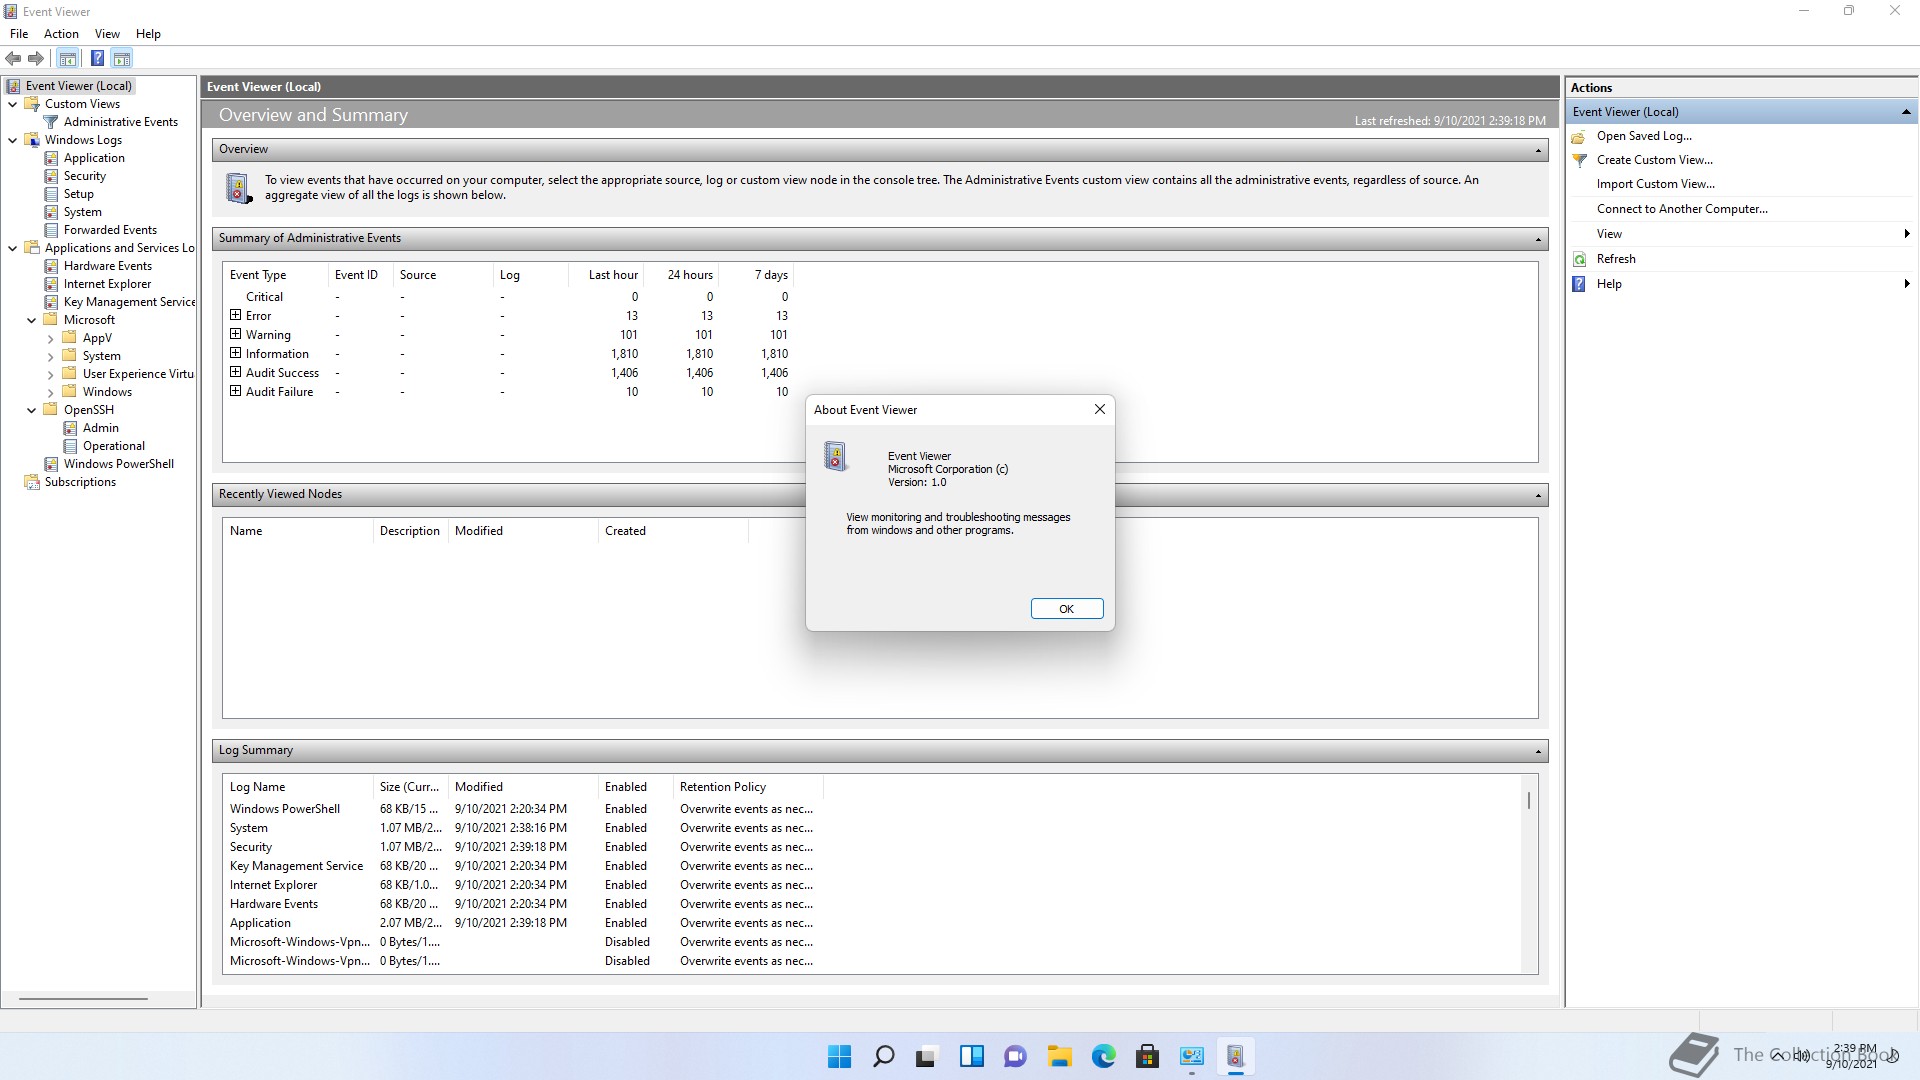Screen dimensions: 1920x1080
Task: Expand the Error event type row
Action: click(236, 315)
